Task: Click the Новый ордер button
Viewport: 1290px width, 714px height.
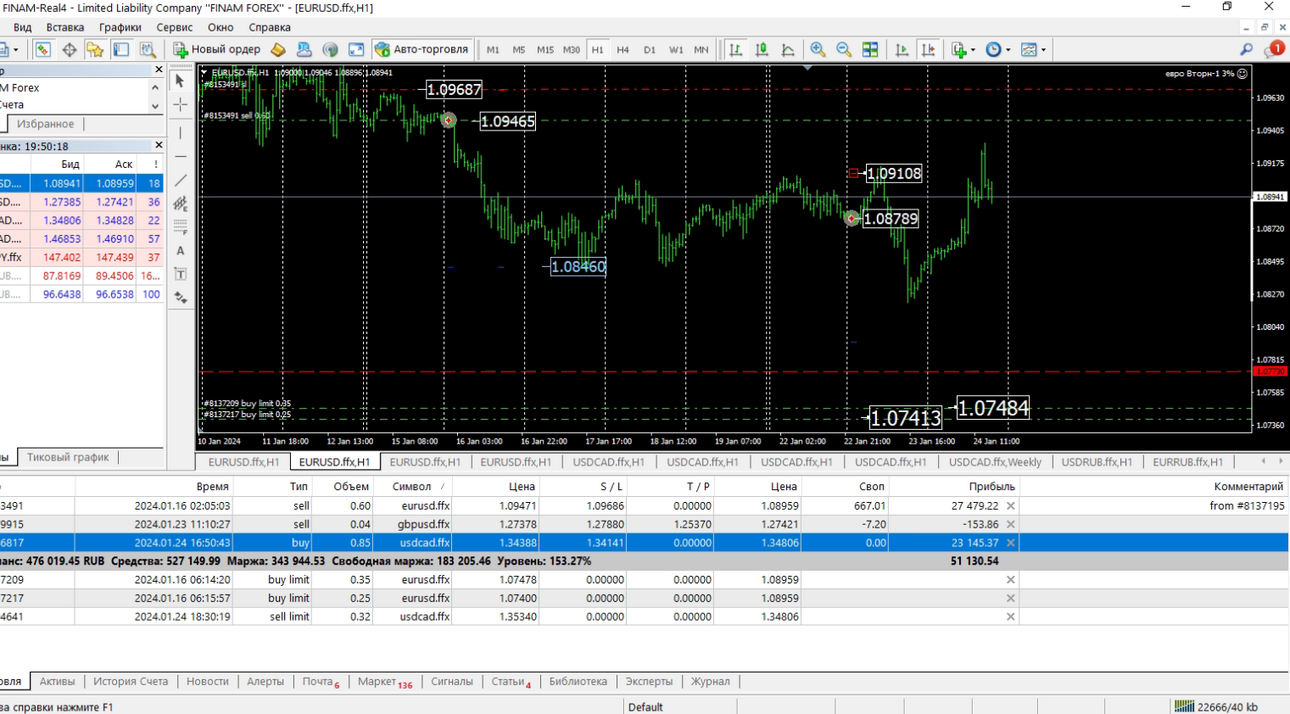Action: (217, 49)
